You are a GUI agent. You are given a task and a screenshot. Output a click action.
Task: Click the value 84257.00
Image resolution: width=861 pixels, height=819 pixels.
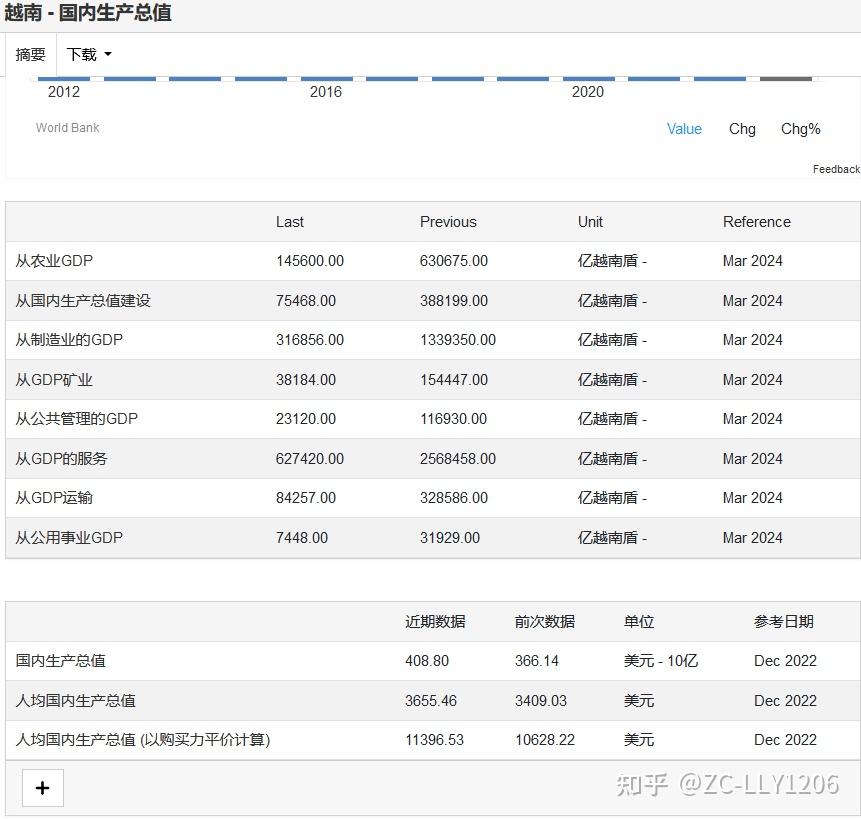[306, 498]
